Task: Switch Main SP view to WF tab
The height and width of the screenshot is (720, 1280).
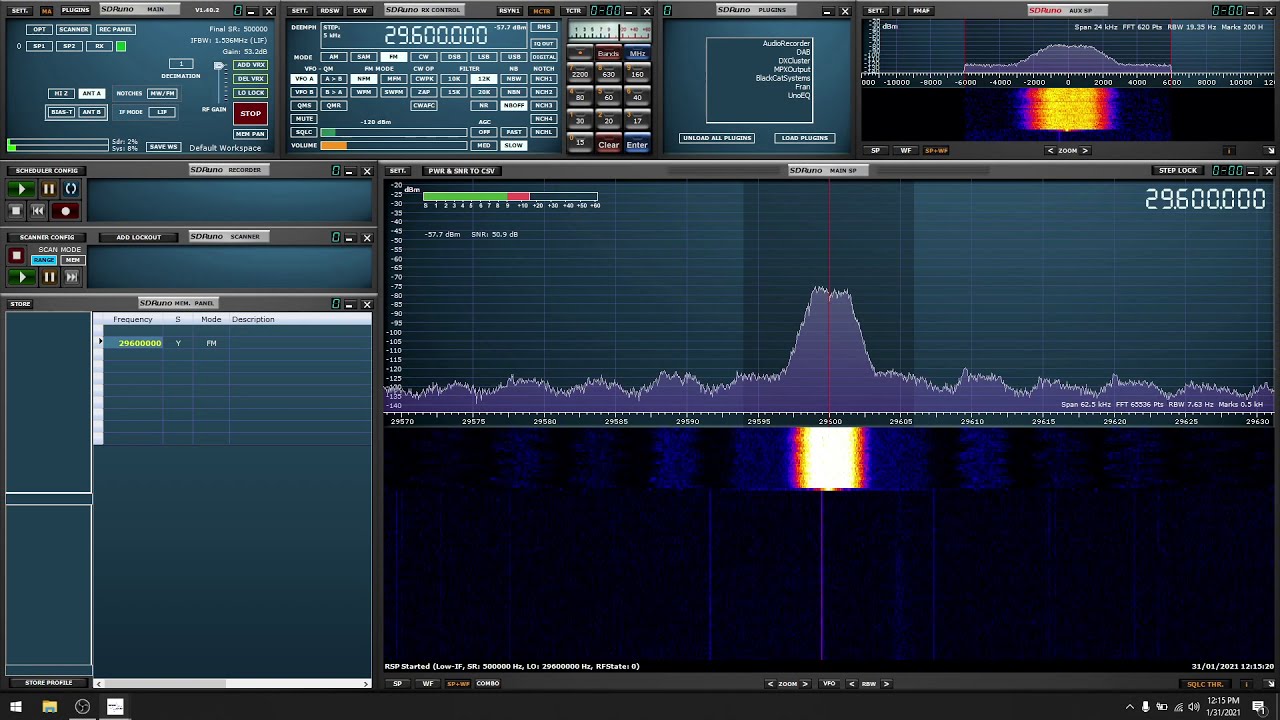Action: (428, 684)
